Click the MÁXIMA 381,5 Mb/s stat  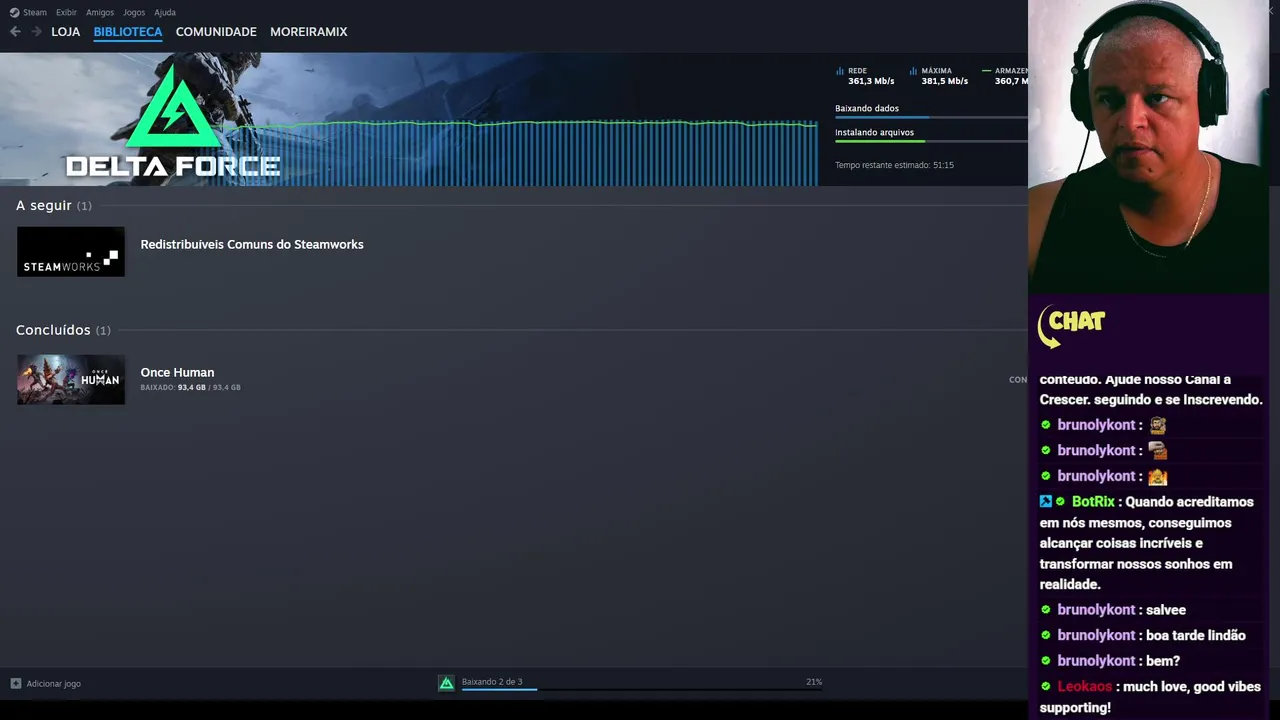click(939, 76)
